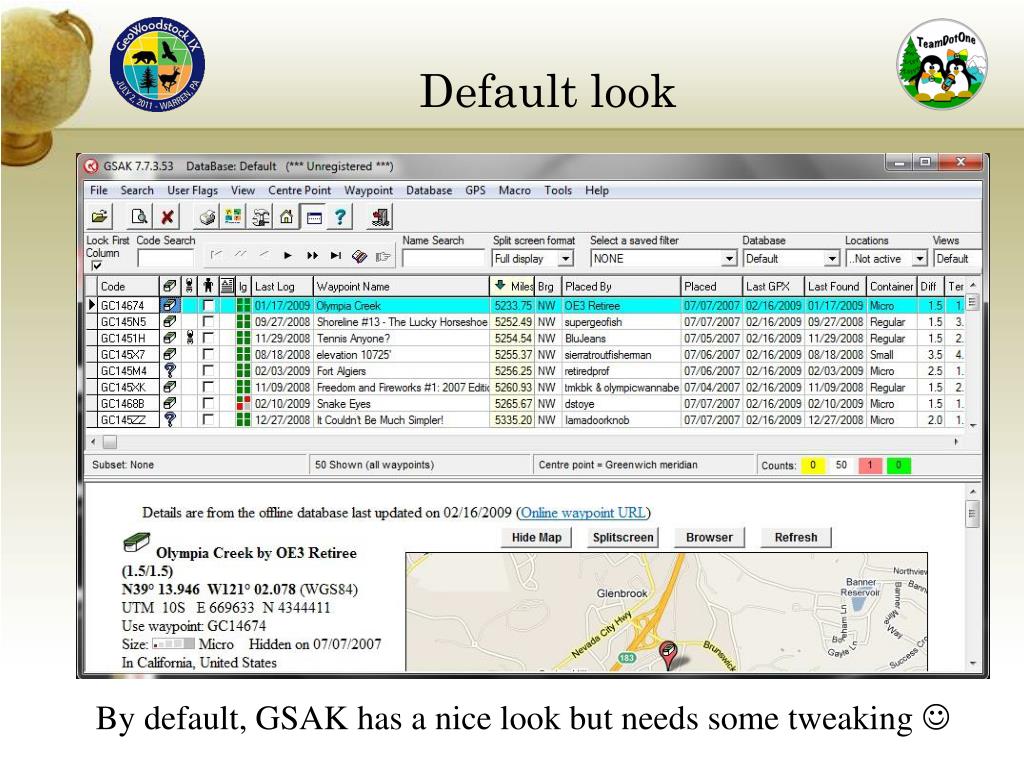The width and height of the screenshot is (1024, 768).
Task: Open the Split screen format dropdown
Action: coord(566,259)
